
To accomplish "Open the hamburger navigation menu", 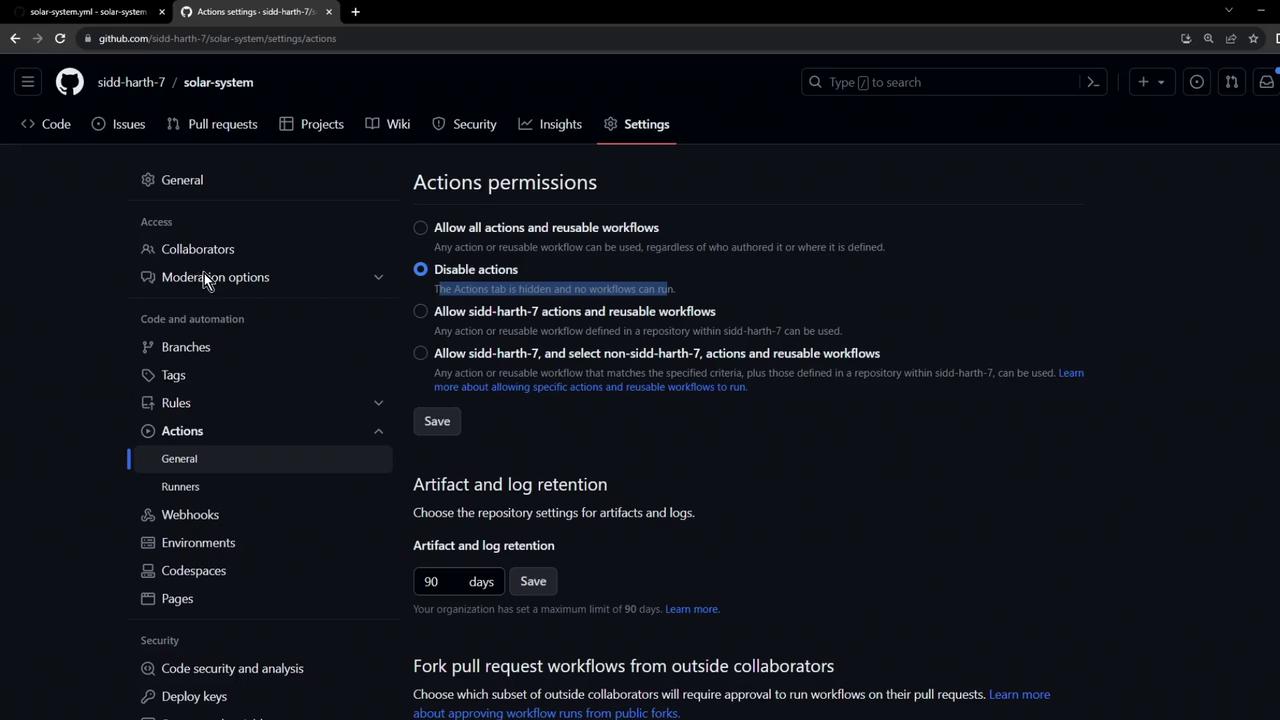I will click(28, 82).
